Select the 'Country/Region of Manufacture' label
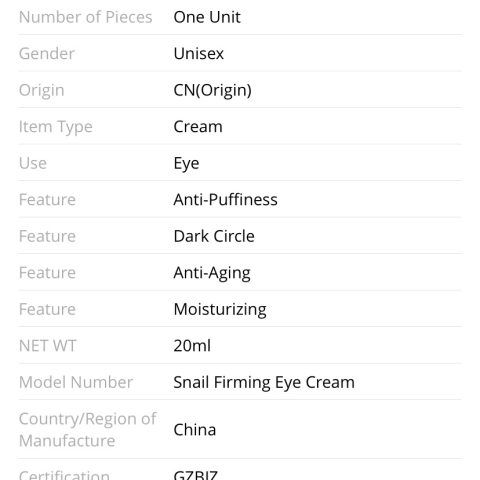The image size is (480, 480). pos(87,430)
